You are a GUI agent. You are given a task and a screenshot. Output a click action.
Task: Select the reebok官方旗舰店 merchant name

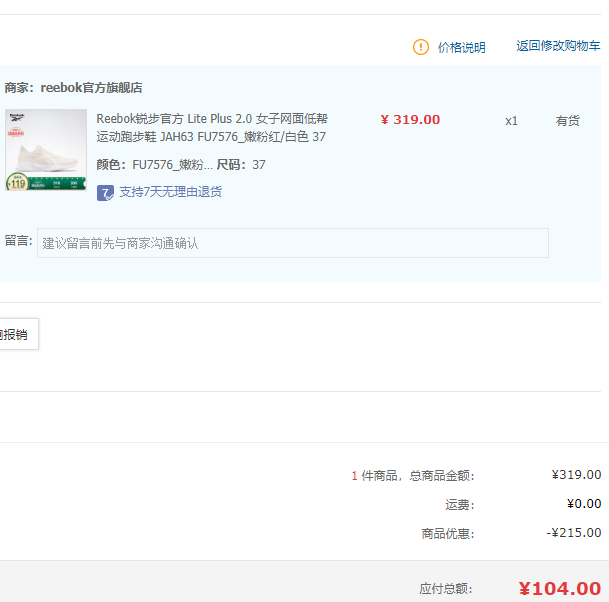(91, 88)
